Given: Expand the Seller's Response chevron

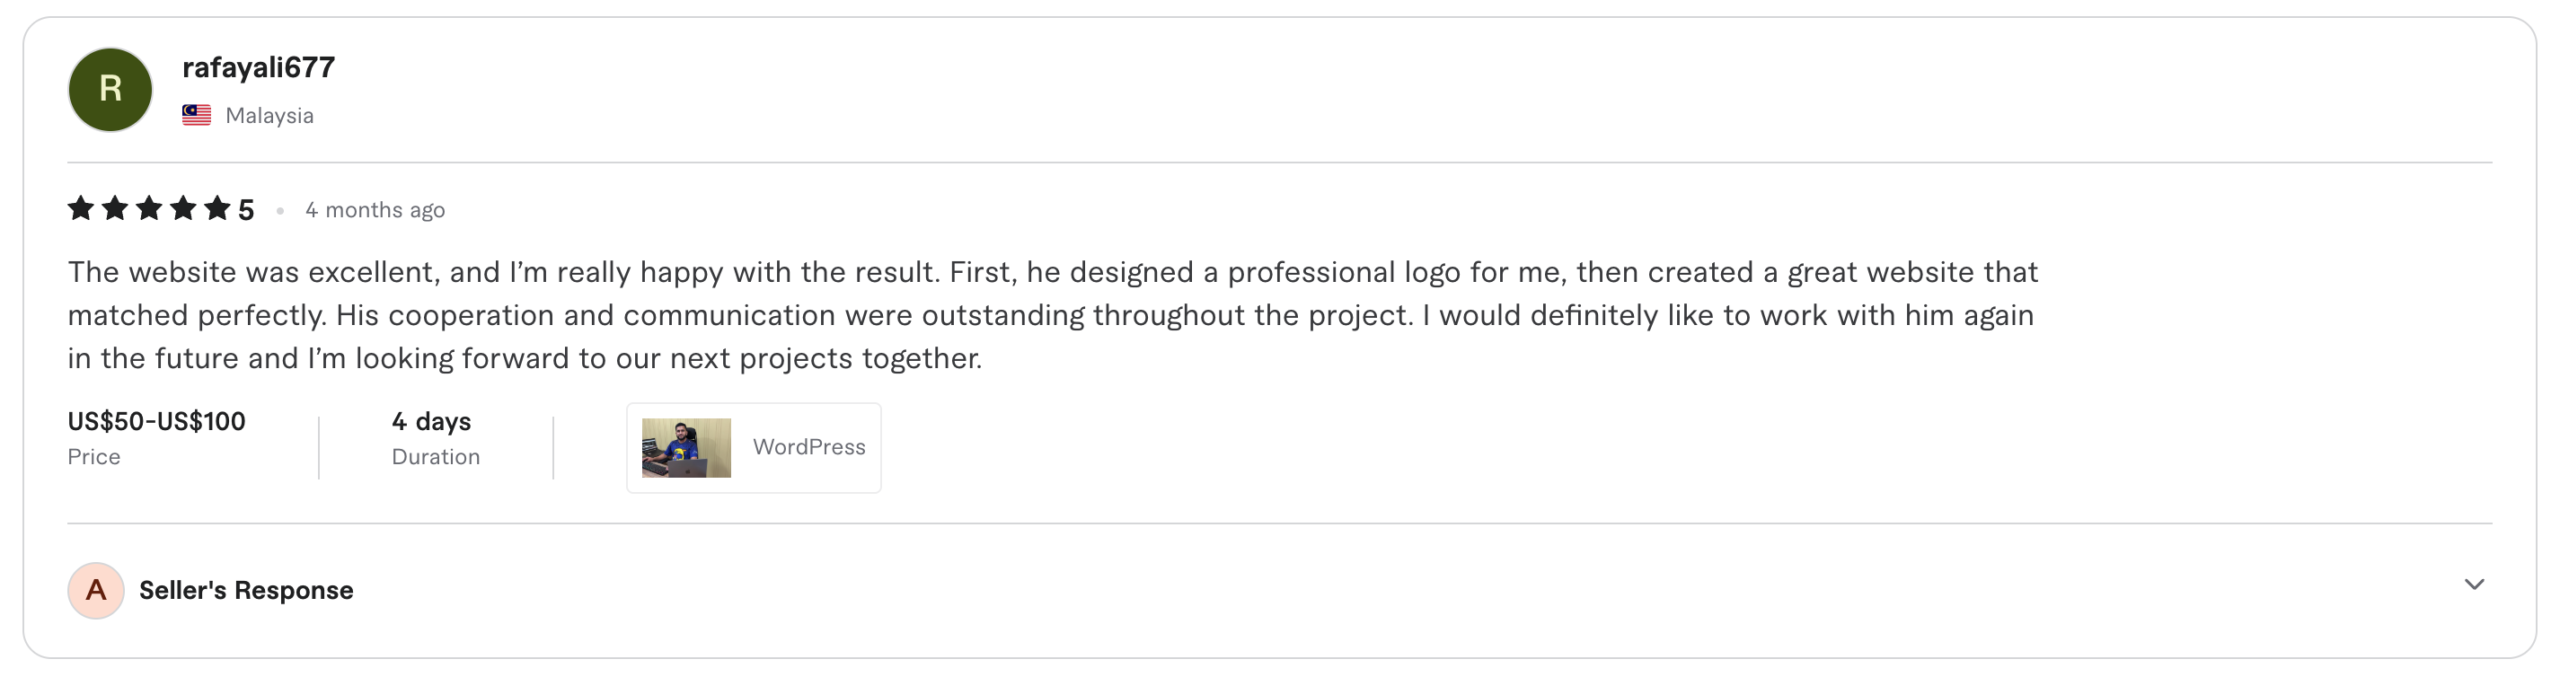Looking at the screenshot, I should (2474, 585).
